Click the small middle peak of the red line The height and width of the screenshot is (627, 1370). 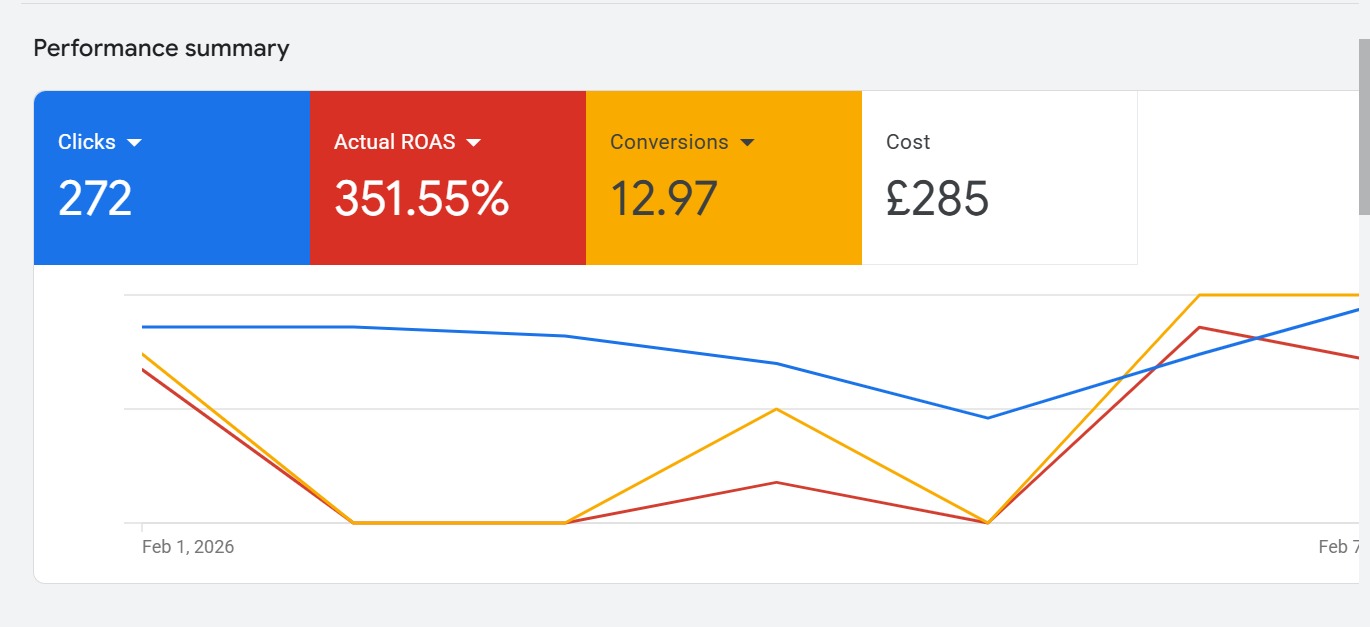coord(776,482)
